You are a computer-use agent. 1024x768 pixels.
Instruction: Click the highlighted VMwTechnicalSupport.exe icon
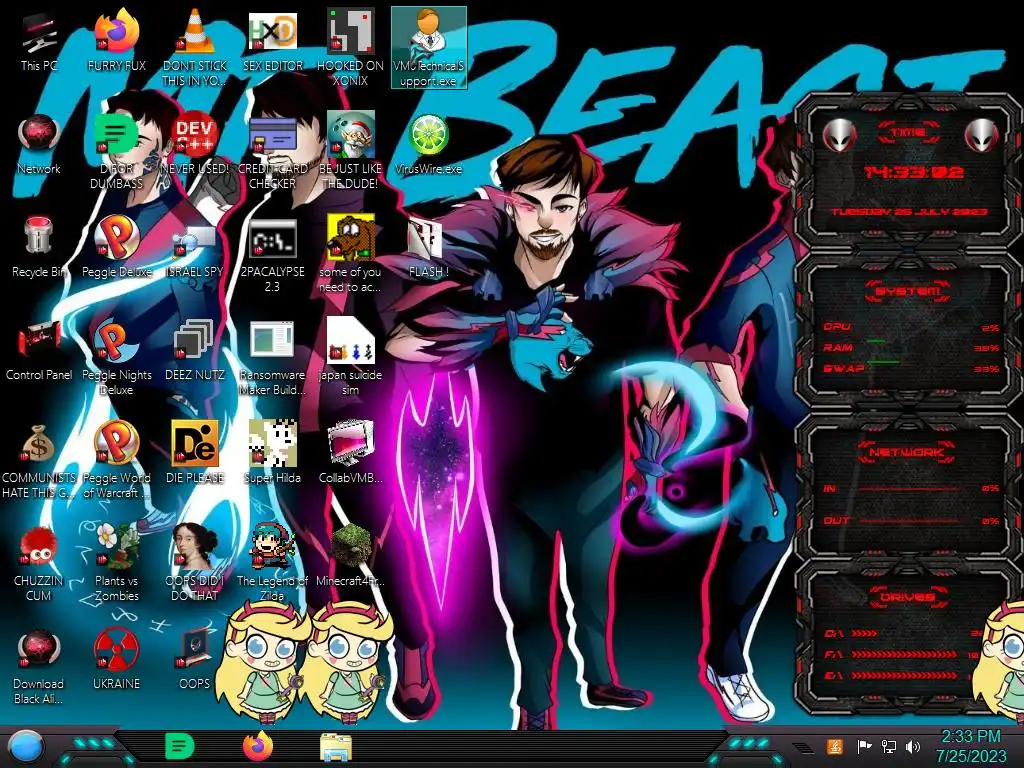[x=428, y=48]
